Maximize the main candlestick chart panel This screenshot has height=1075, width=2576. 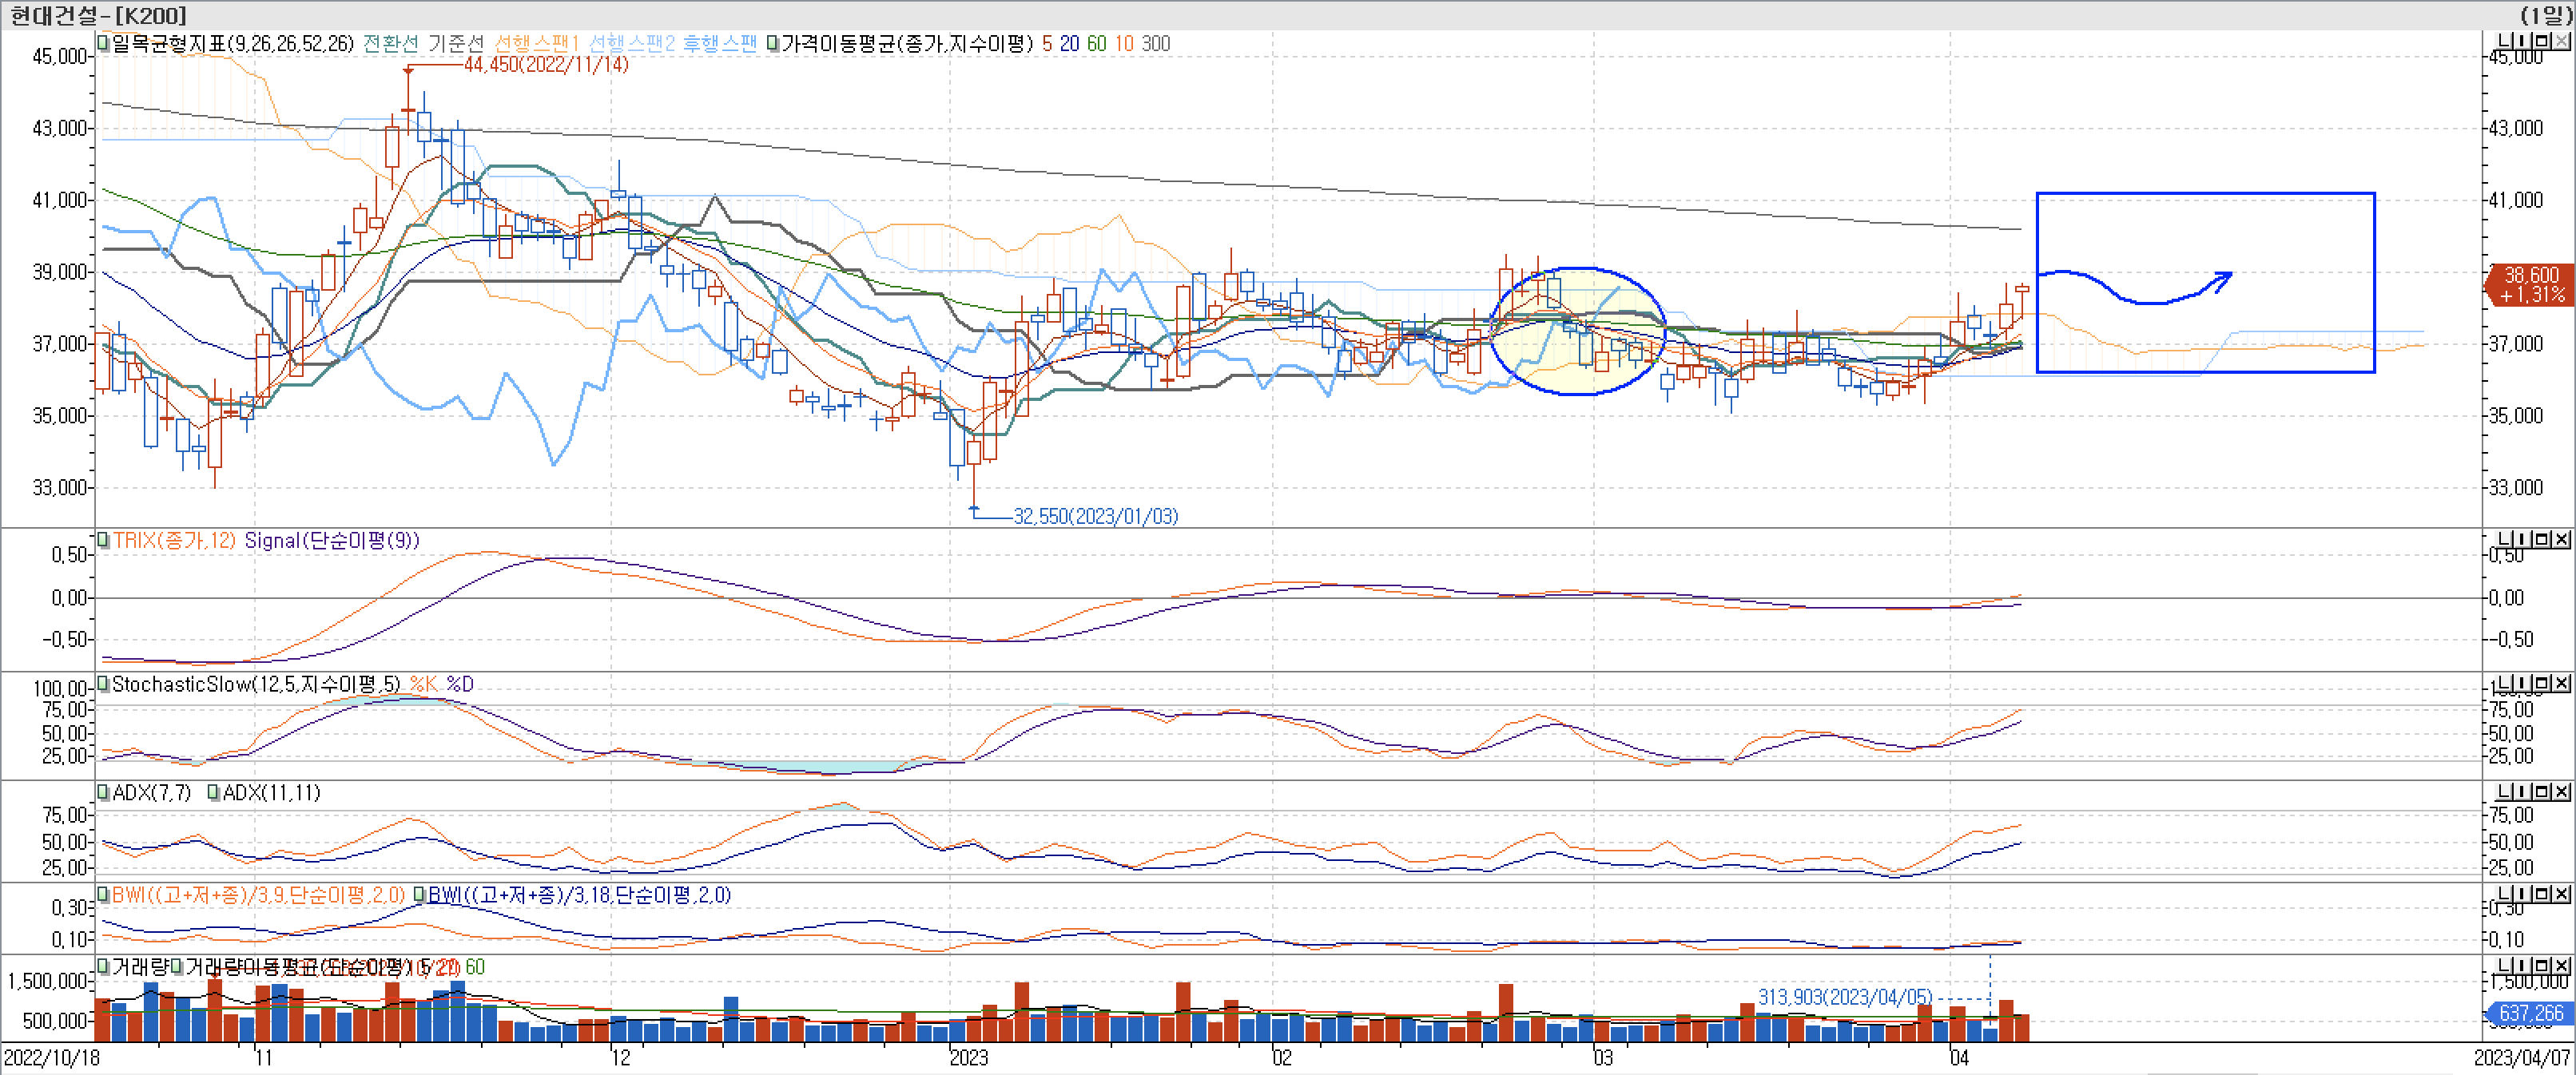point(2542,41)
